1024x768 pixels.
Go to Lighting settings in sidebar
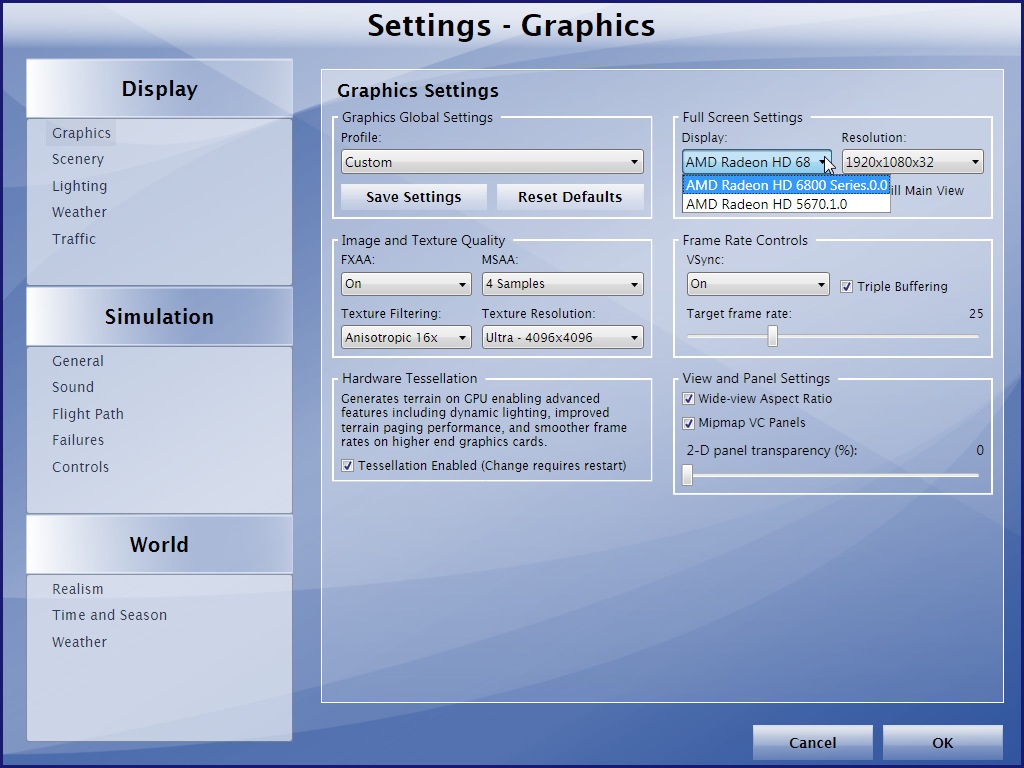79,186
